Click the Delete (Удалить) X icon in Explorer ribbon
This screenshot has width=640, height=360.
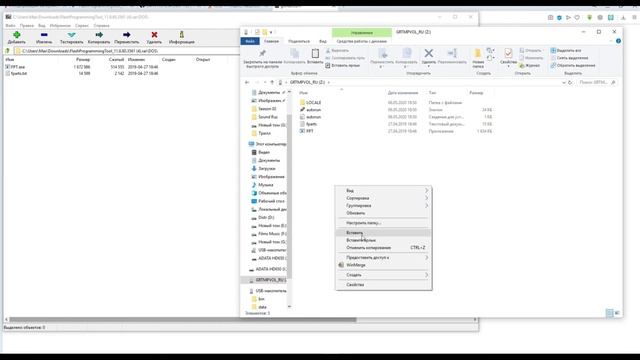click(x=429, y=53)
